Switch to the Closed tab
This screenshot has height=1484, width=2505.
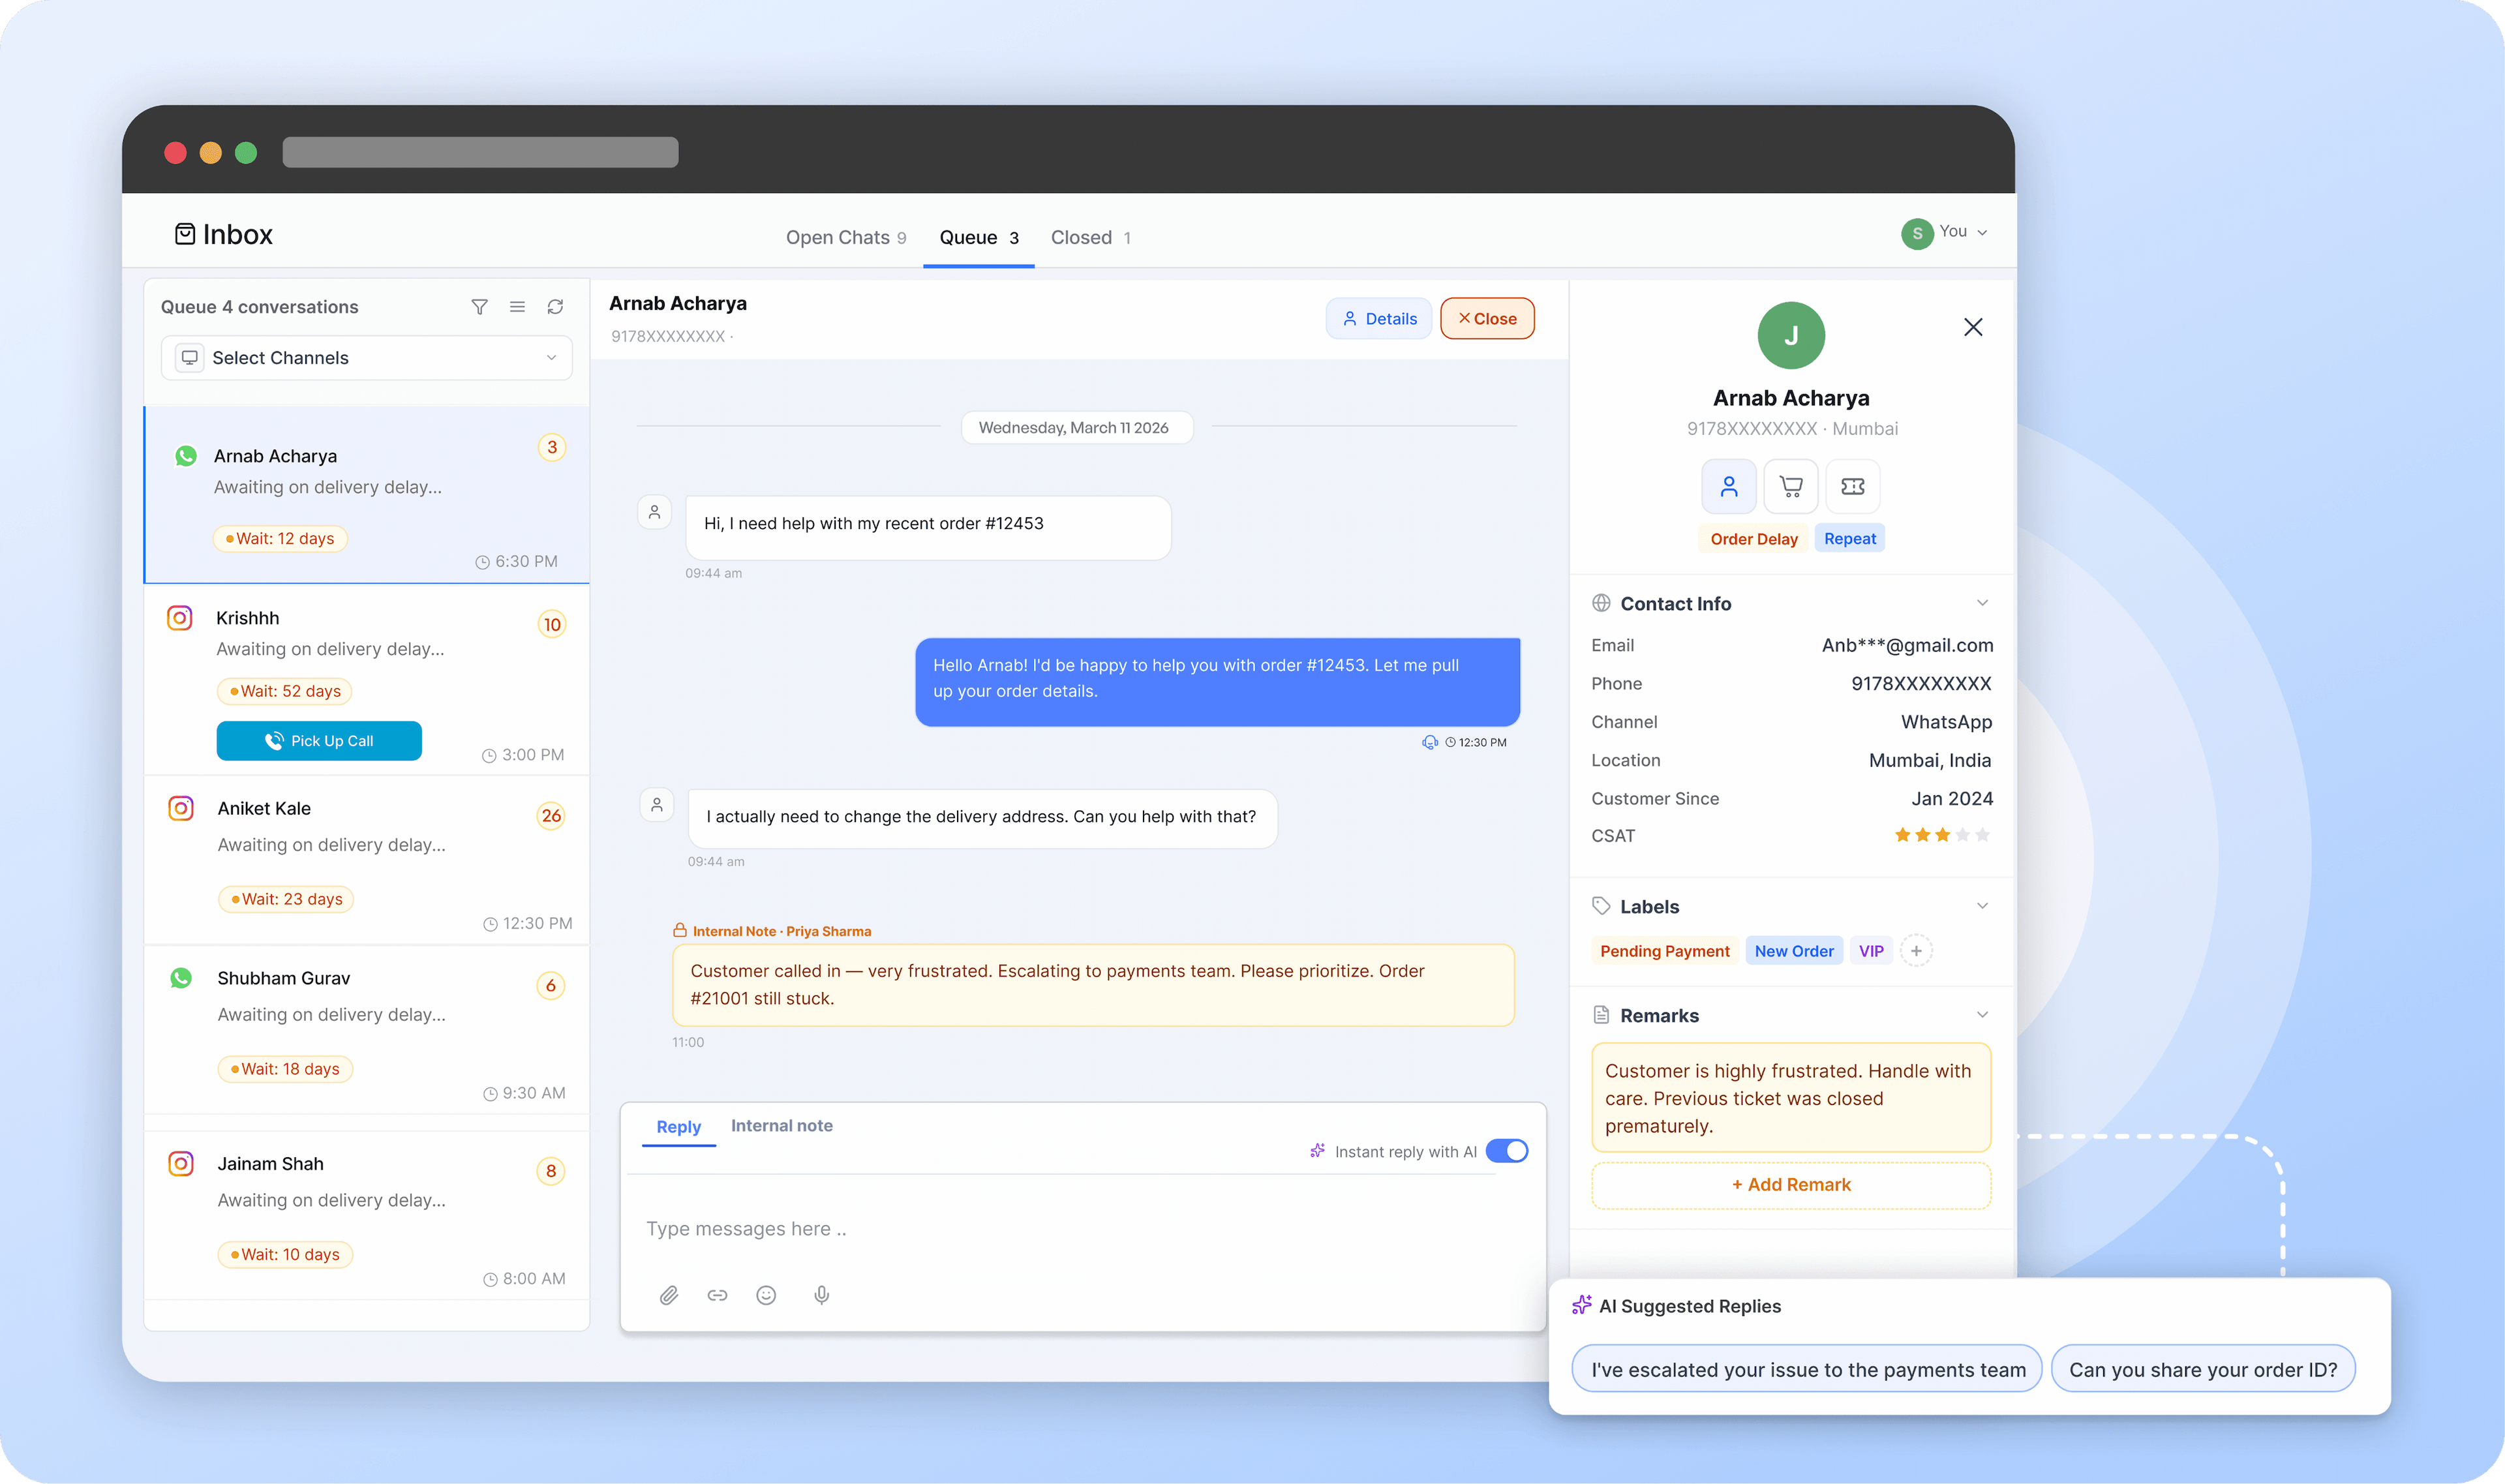pos(1091,238)
